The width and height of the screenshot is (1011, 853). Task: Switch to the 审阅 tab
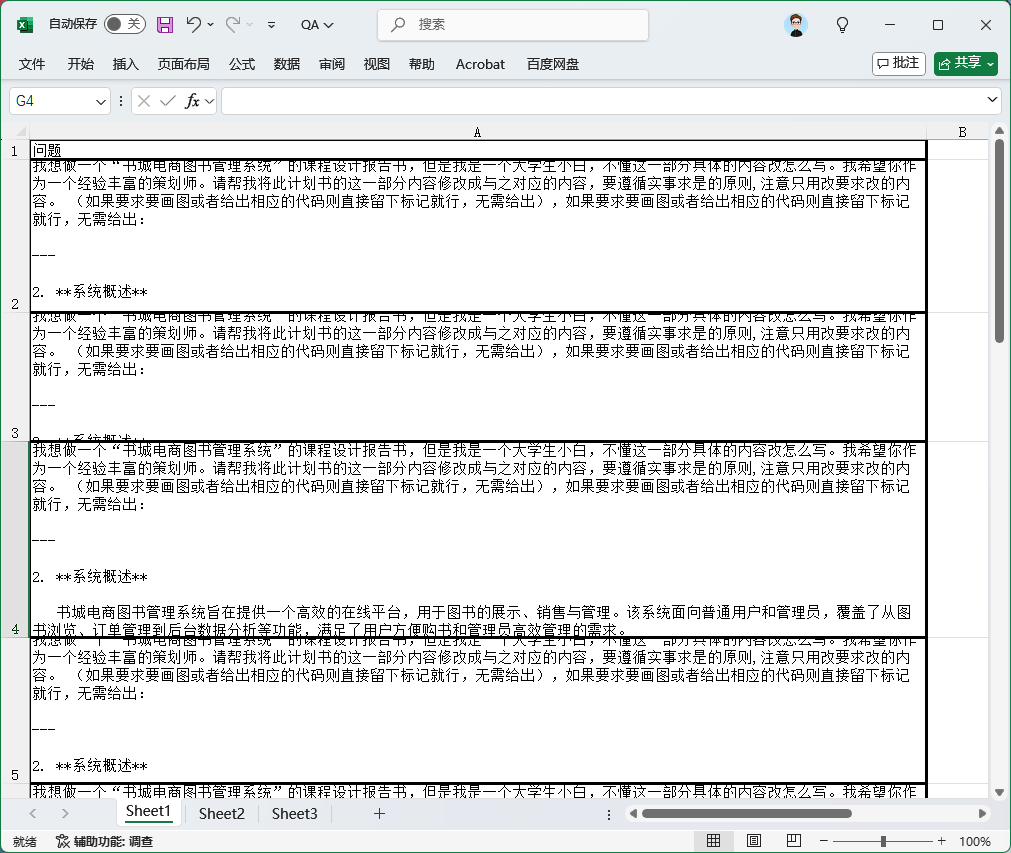pyautogui.click(x=331, y=64)
